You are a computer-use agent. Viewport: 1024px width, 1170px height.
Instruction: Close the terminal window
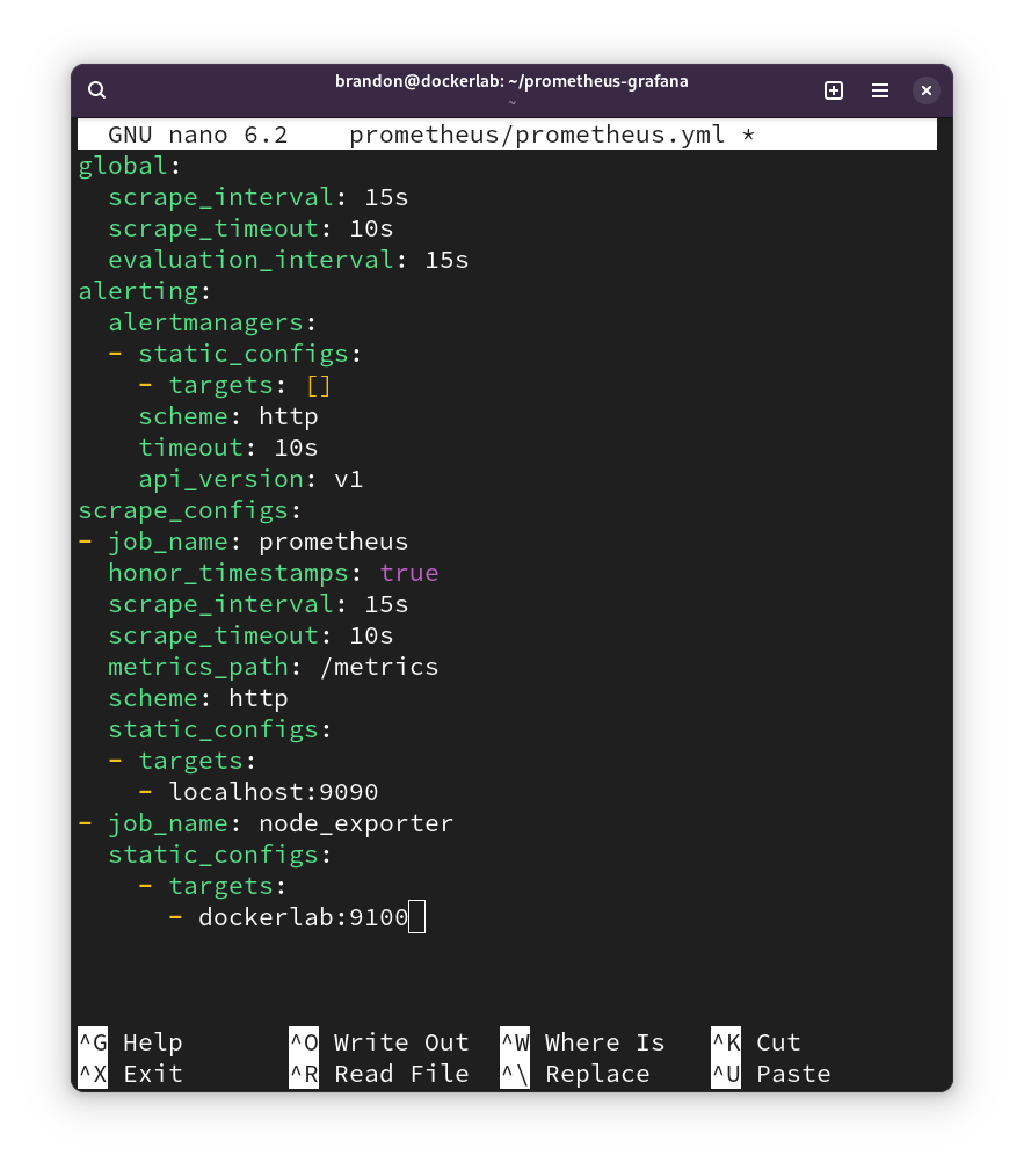tap(926, 89)
